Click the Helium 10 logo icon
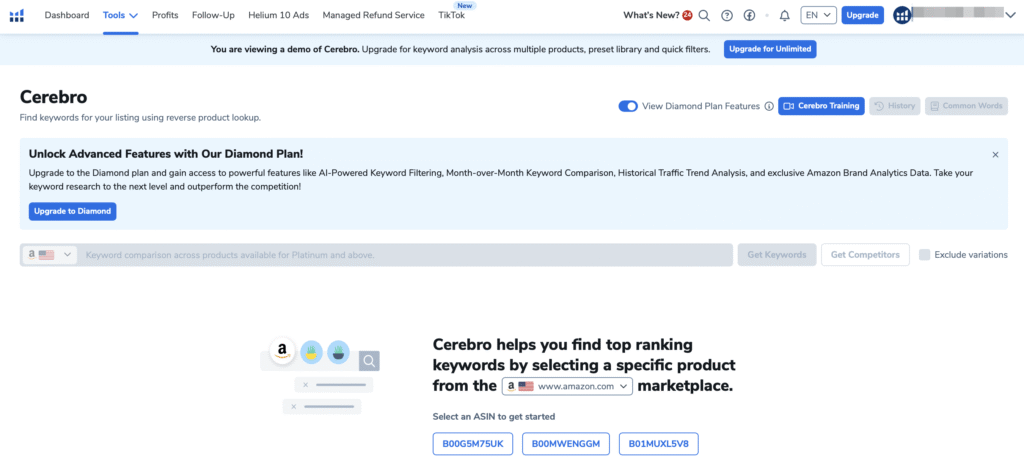This screenshot has height=464, width=1024. (x=19, y=15)
